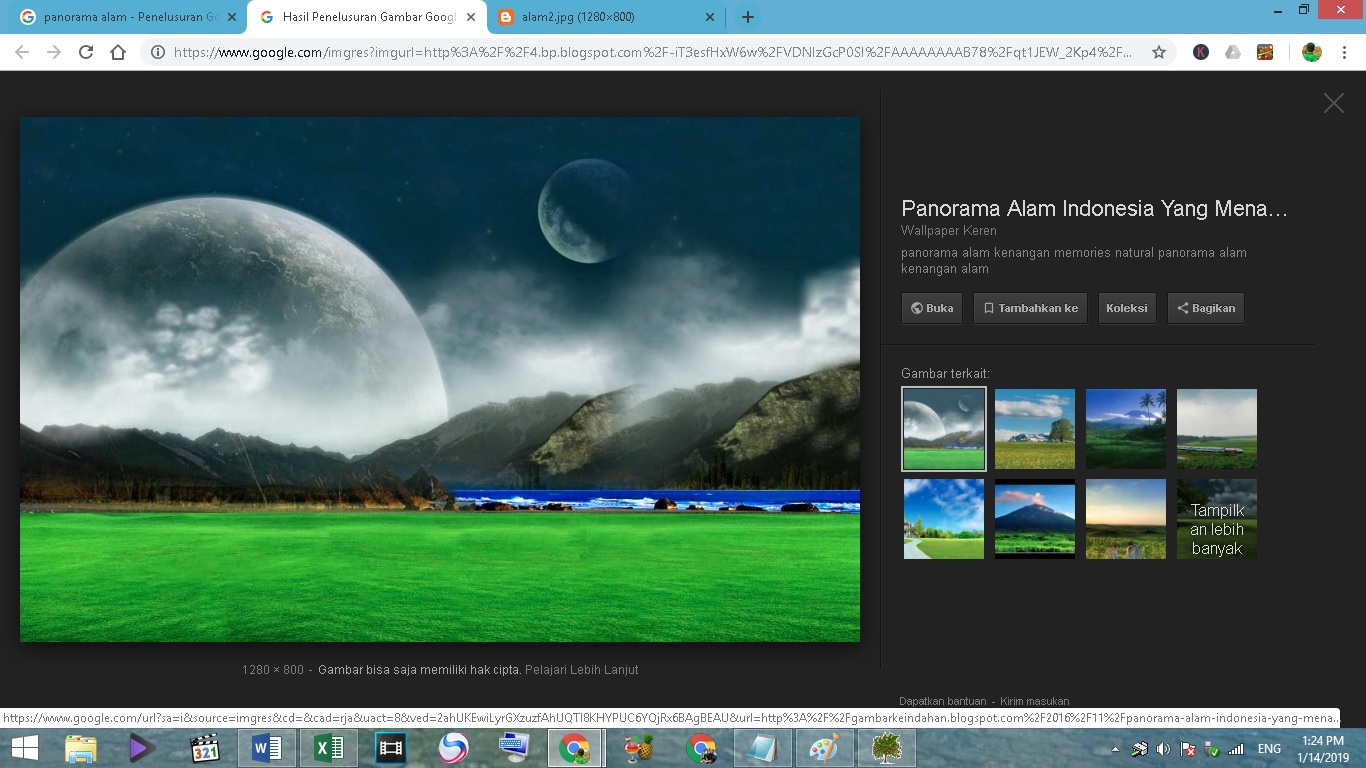Select the blue sky green park thumbnail
Image resolution: width=1366 pixels, height=768 pixels.
(944, 519)
